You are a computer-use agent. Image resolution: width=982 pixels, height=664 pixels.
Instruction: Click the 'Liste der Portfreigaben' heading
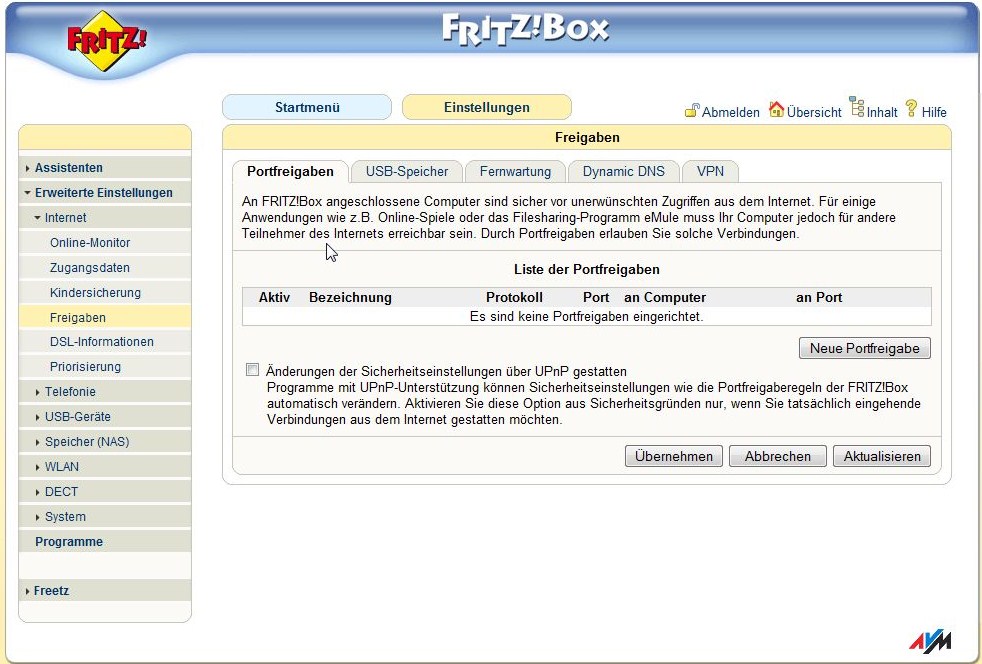coord(587,270)
